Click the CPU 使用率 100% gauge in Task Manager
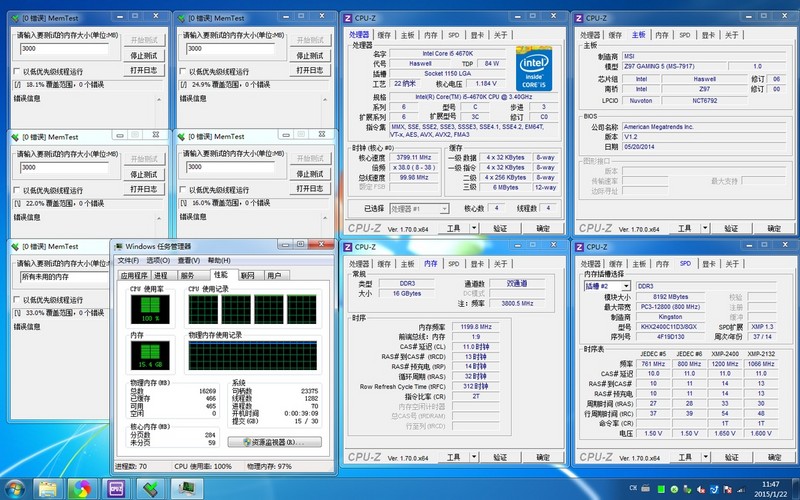800x500 pixels. [x=151, y=310]
